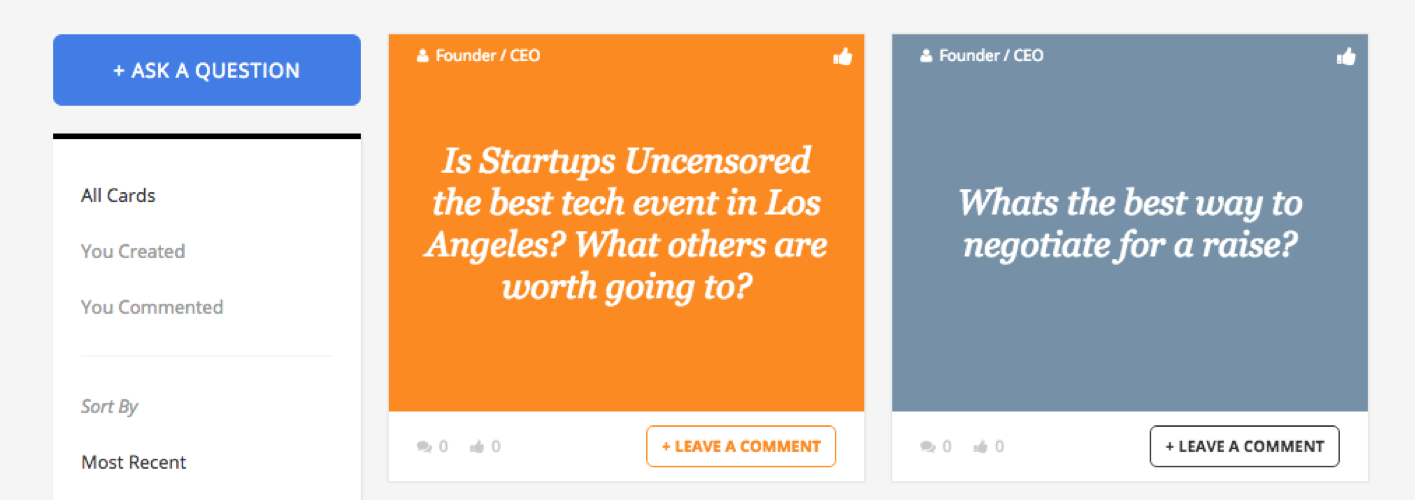The width and height of the screenshot is (1415, 500).
Task: Filter by cards You Commented on
Action: (x=152, y=307)
